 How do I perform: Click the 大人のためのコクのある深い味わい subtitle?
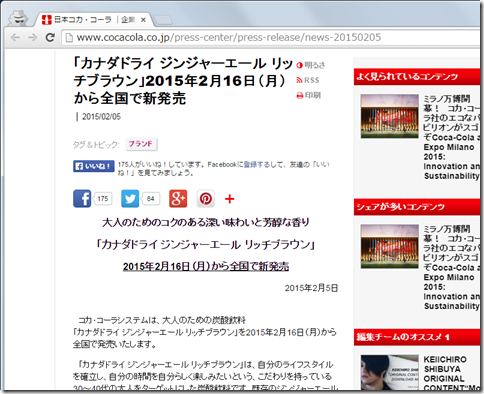(x=206, y=222)
